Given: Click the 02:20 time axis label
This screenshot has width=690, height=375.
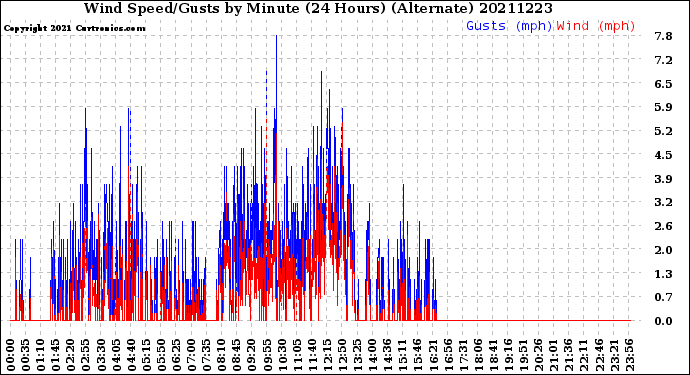Looking at the screenshot, I should [71, 355].
